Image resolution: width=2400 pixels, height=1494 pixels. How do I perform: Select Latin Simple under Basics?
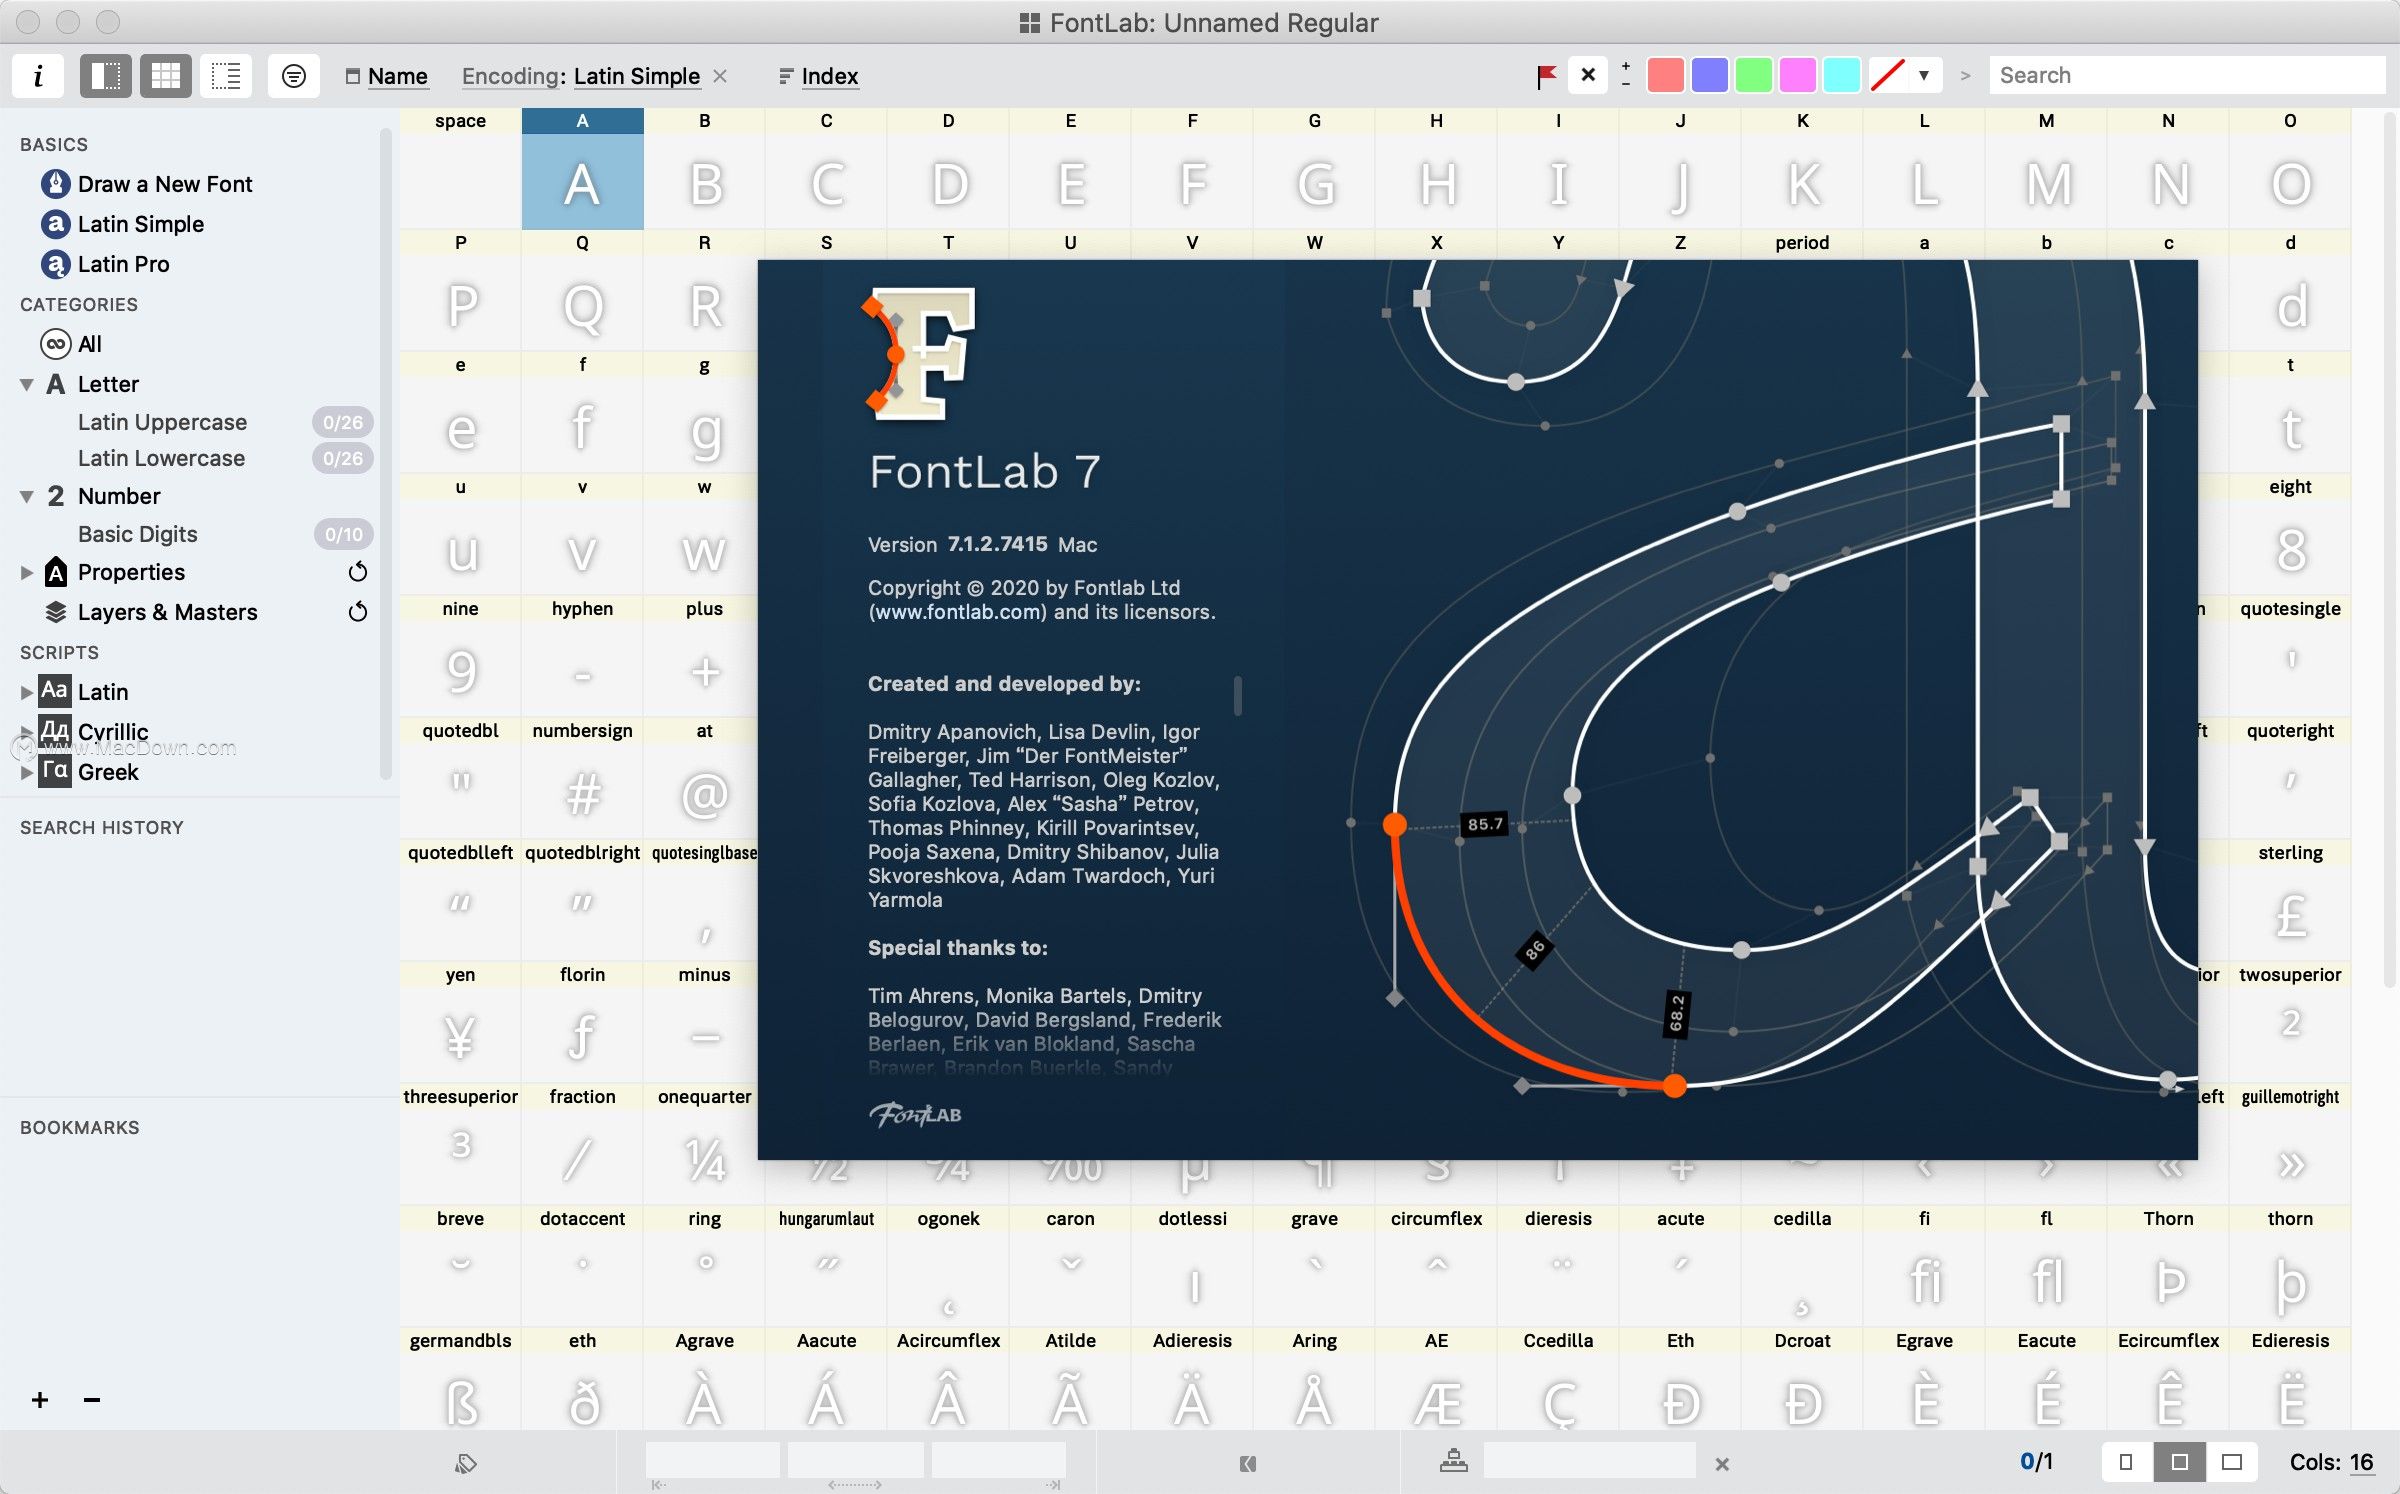[x=141, y=224]
